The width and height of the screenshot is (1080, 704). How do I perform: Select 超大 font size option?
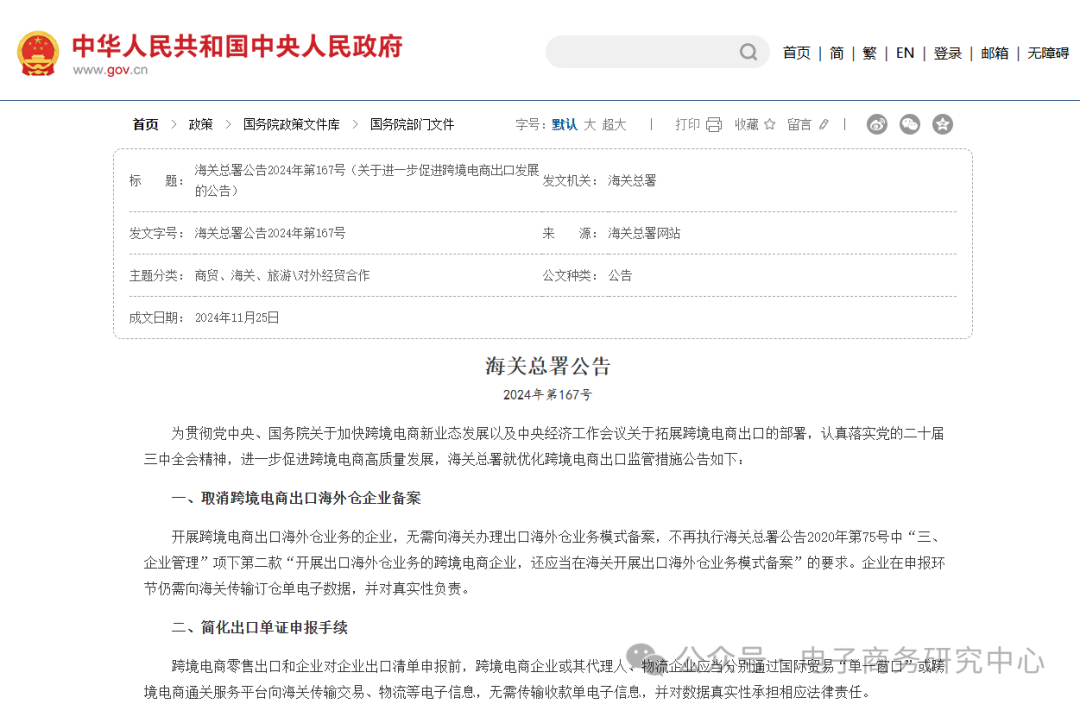[612, 124]
